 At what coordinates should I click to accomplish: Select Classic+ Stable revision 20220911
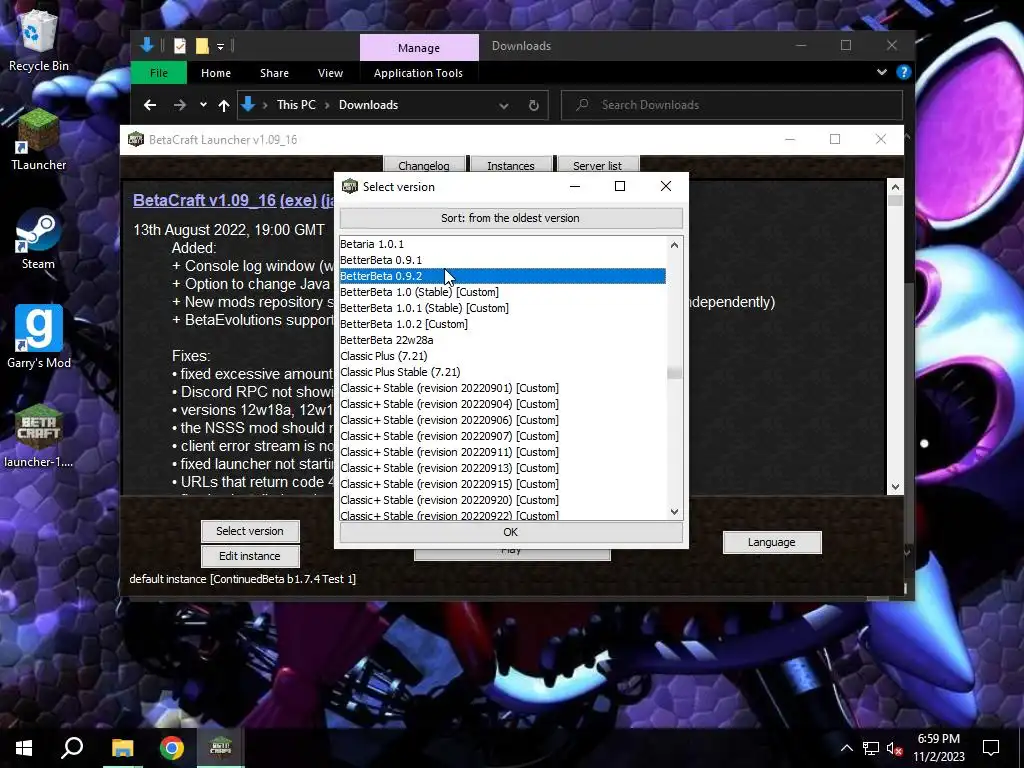coord(503,452)
